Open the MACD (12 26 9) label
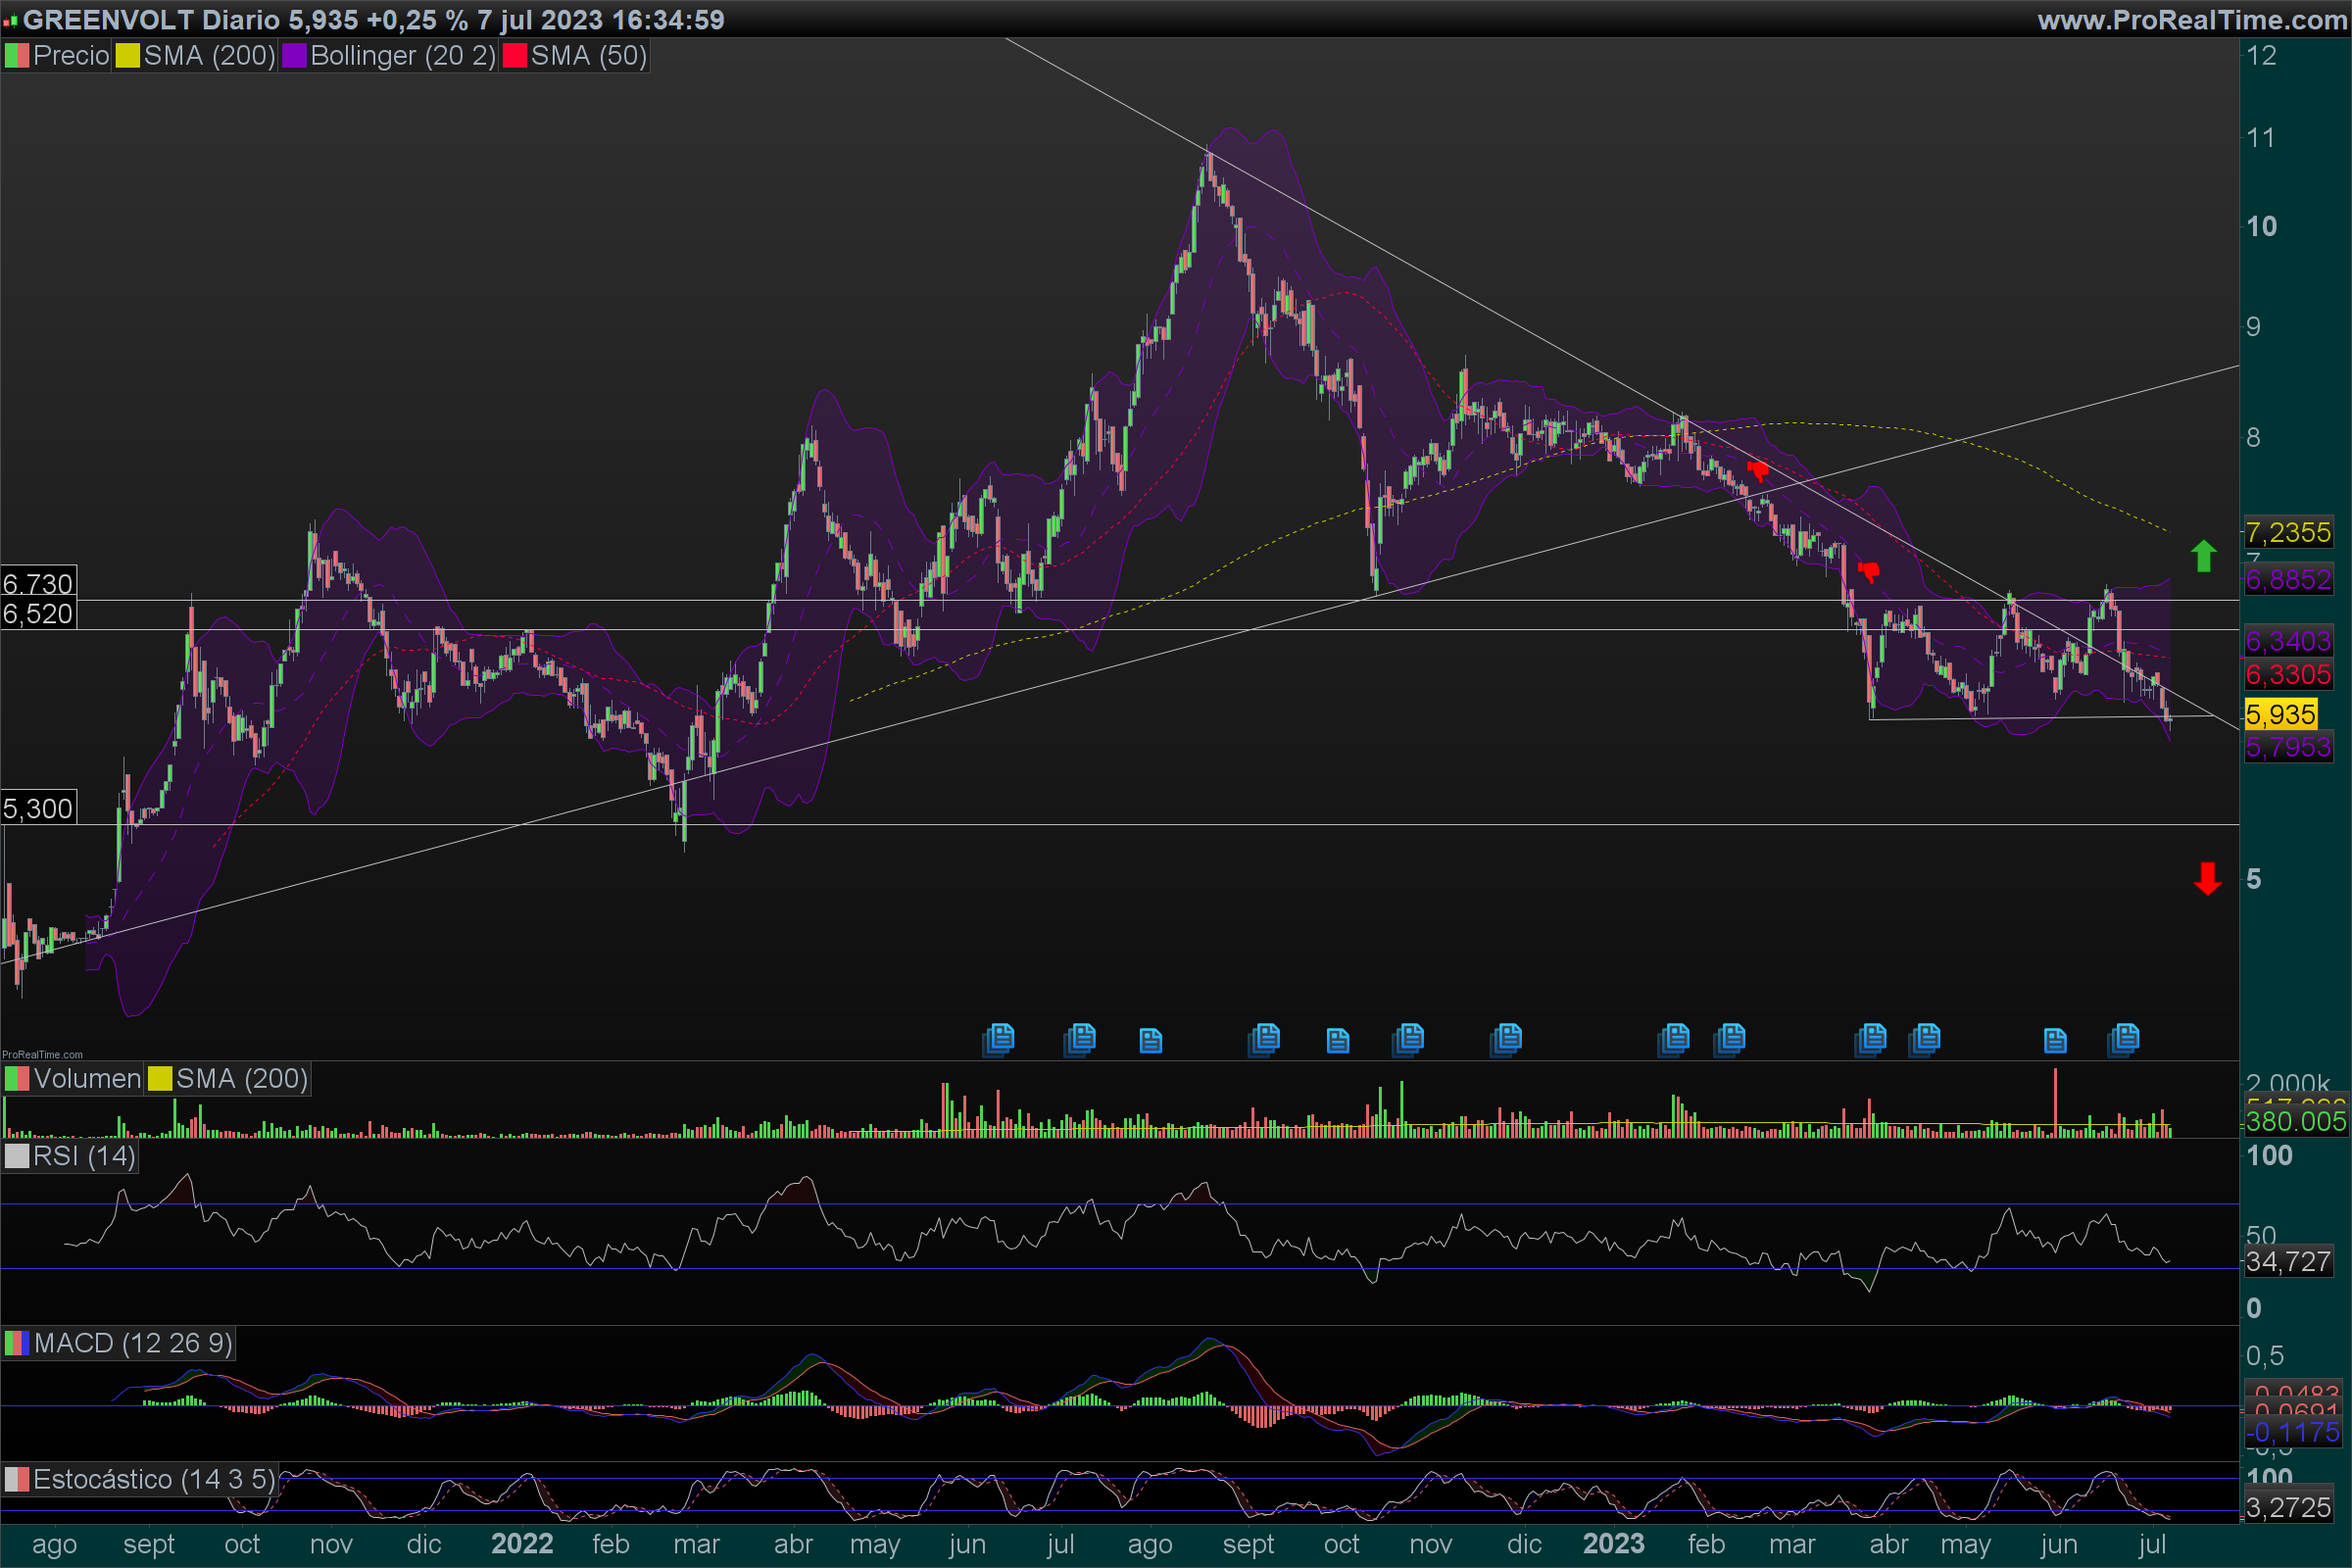Screen dimensions: 2352x1568 pos(132,1343)
